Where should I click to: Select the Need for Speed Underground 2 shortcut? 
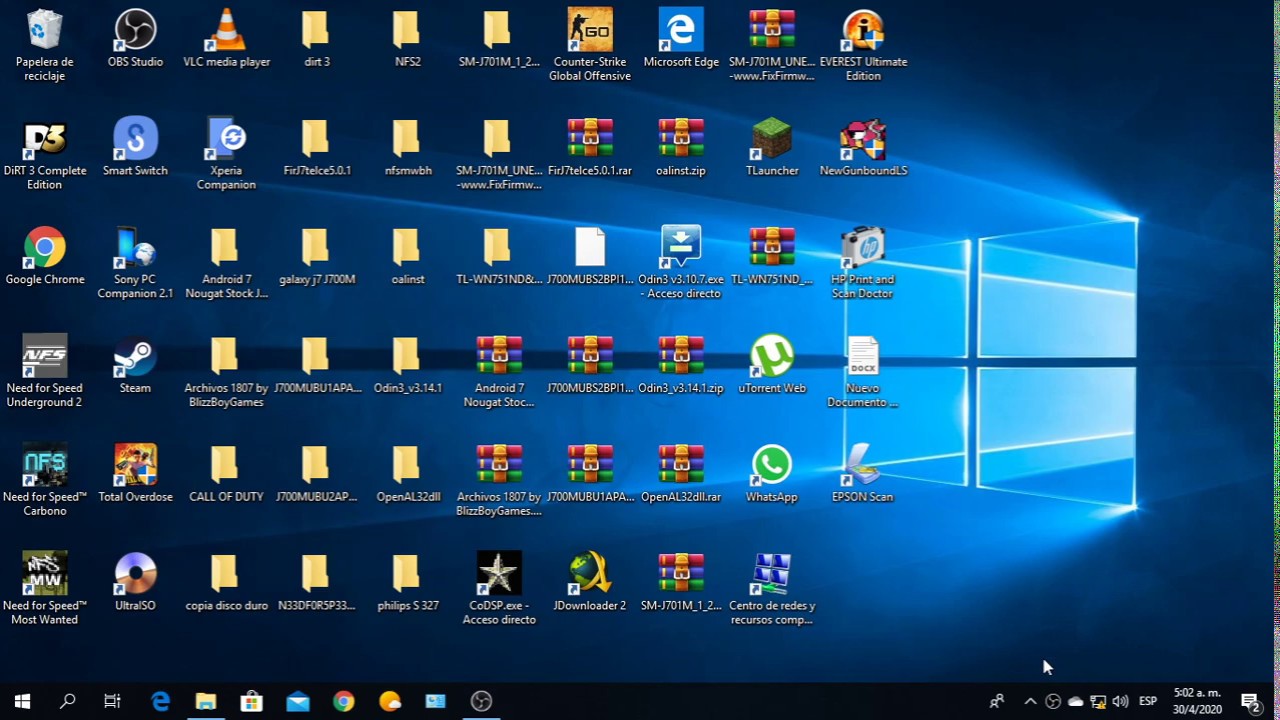pos(45,372)
